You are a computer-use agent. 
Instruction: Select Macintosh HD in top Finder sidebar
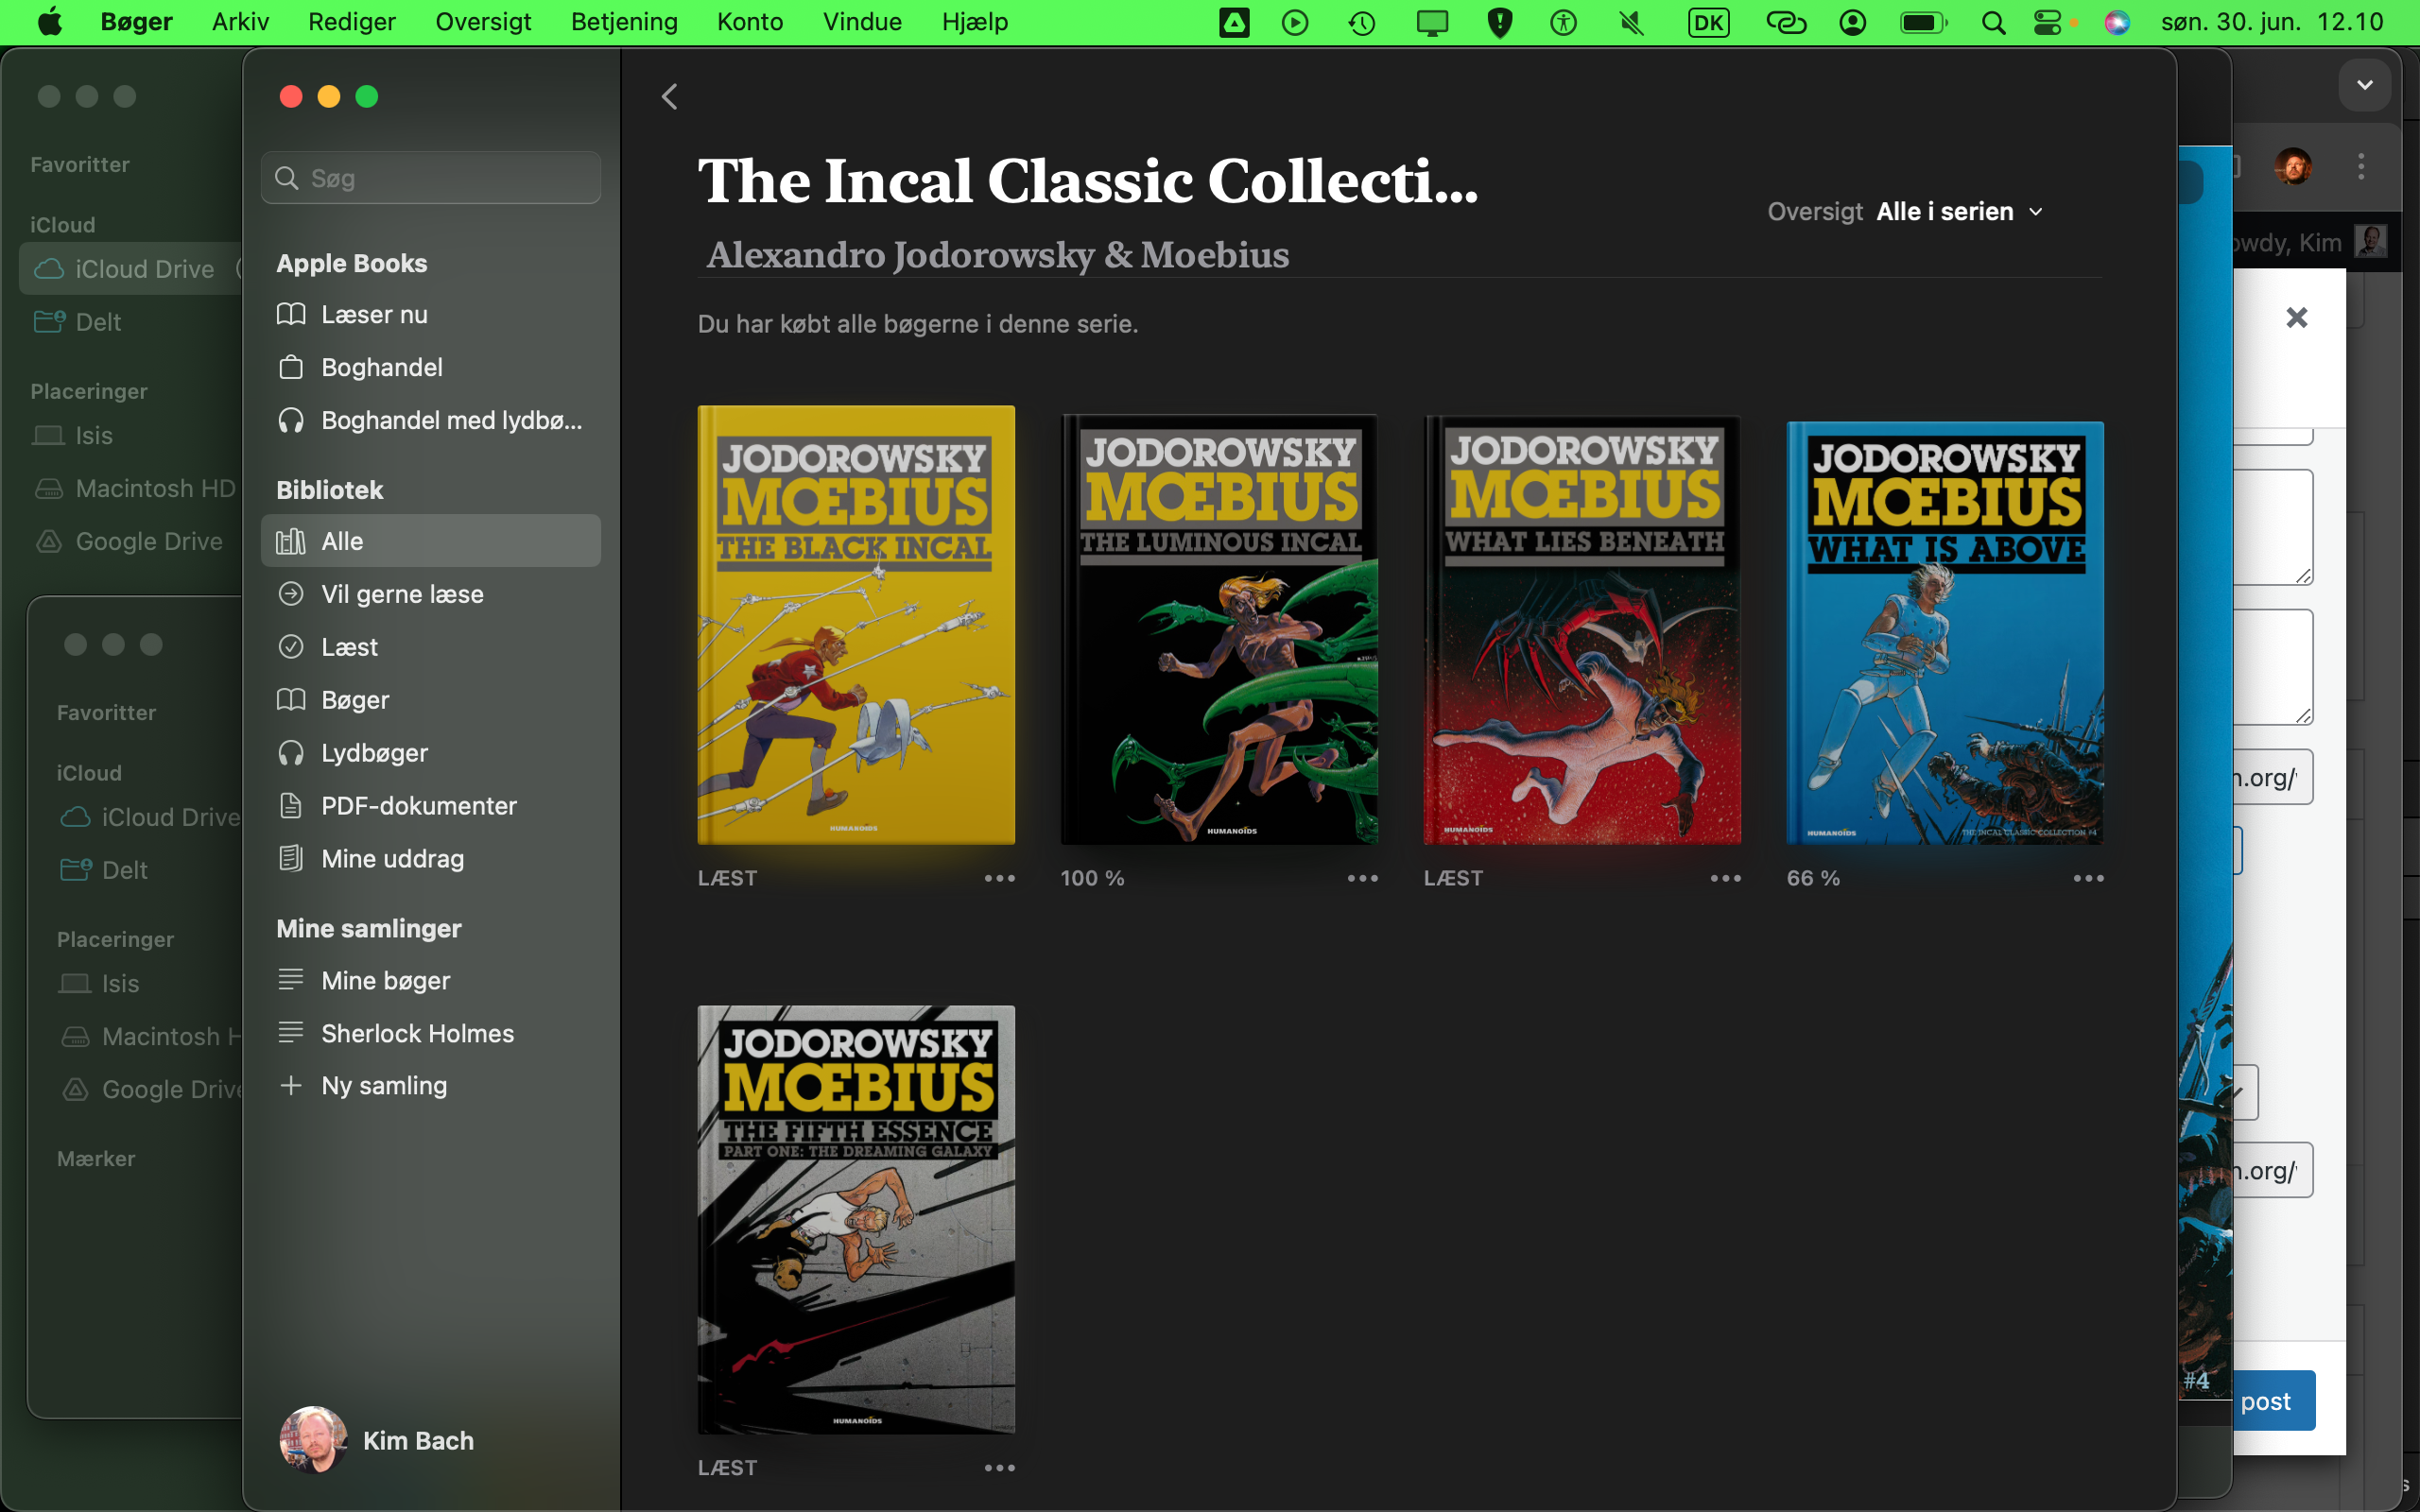(x=136, y=488)
